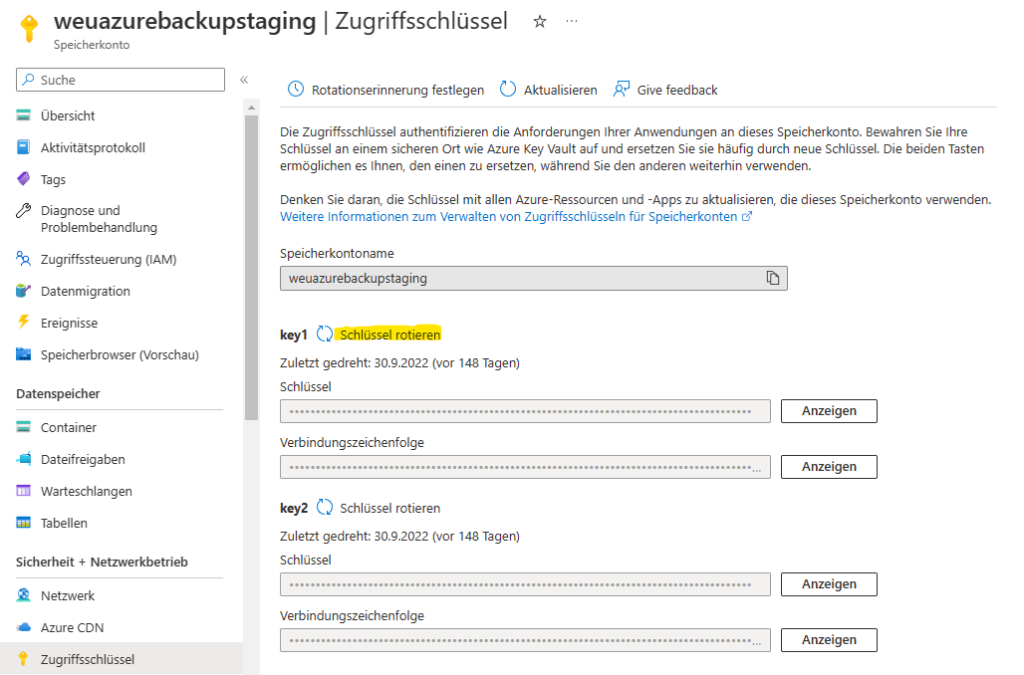Click Aktualisieren in the toolbar

[x=560, y=90]
